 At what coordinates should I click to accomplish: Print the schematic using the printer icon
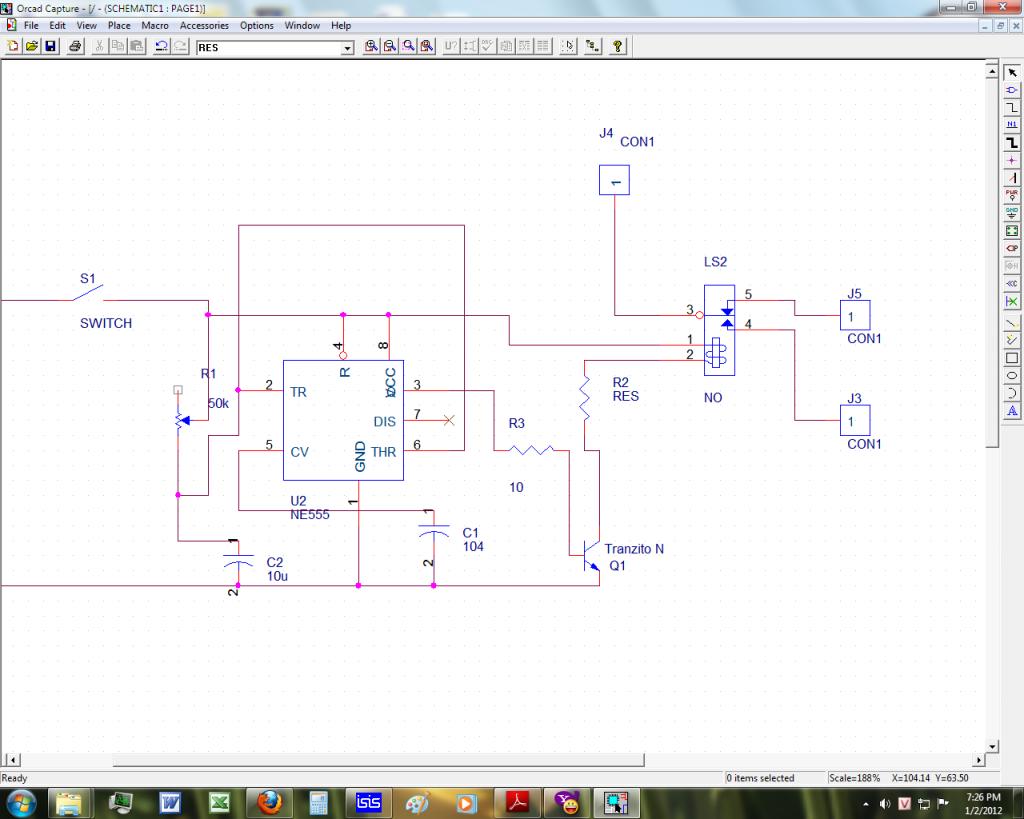[x=75, y=47]
